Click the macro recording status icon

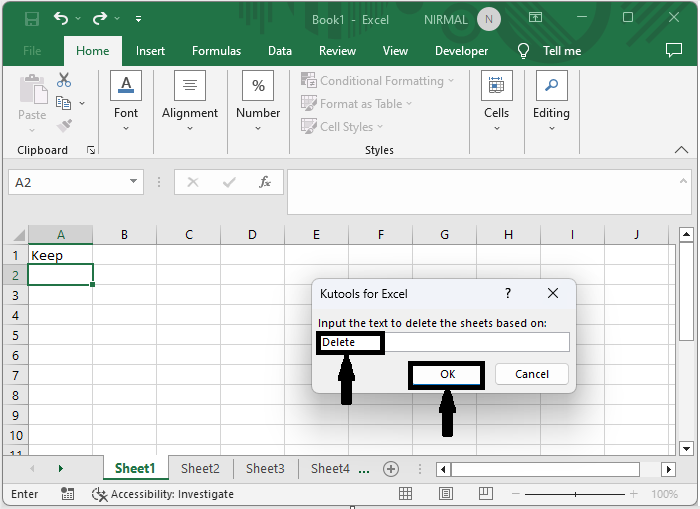[67, 494]
